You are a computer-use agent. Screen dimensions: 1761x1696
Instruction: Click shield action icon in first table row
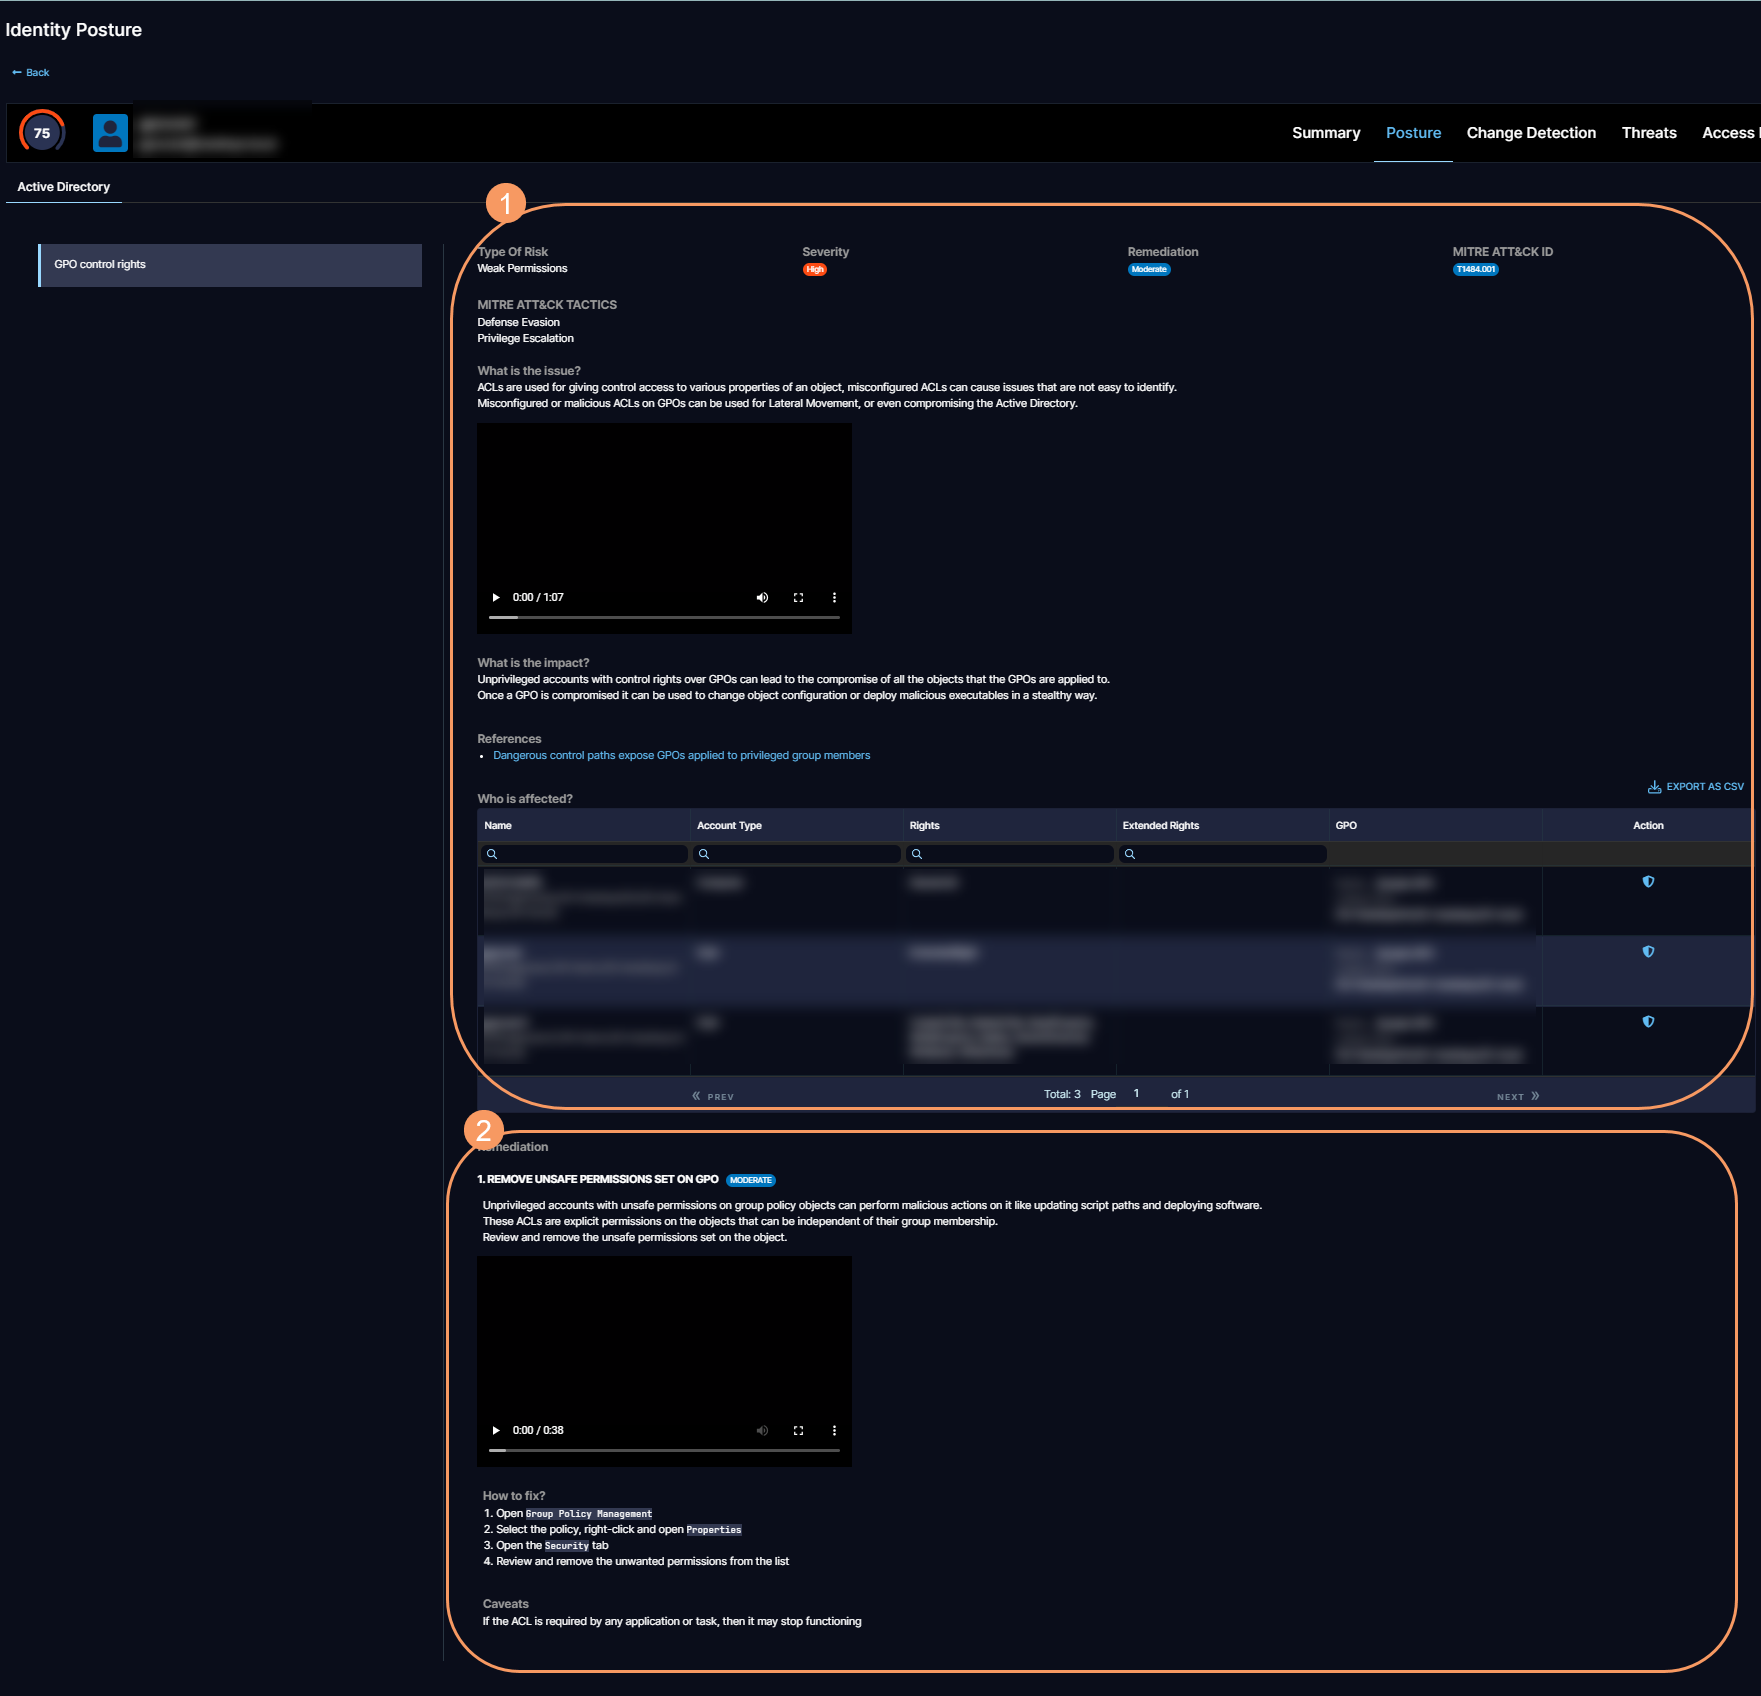1648,882
